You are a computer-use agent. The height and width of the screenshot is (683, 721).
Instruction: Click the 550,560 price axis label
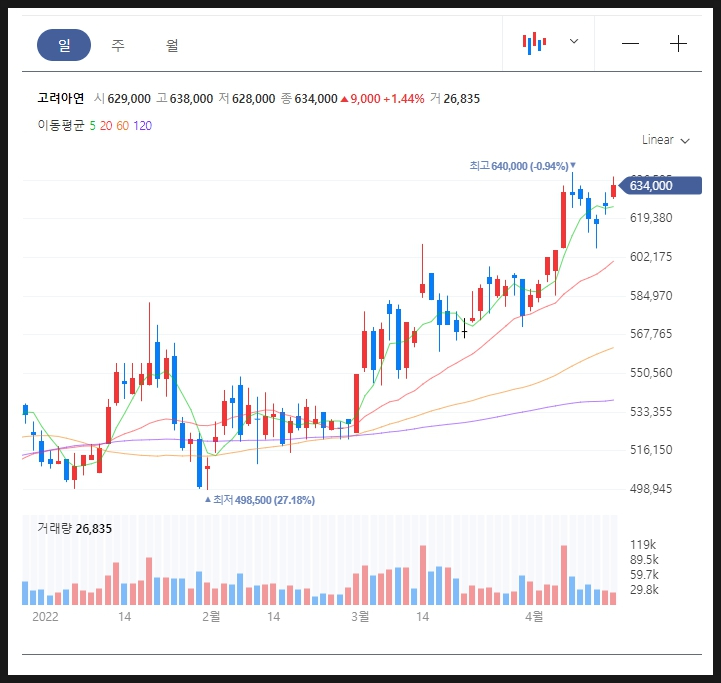[x=651, y=372]
